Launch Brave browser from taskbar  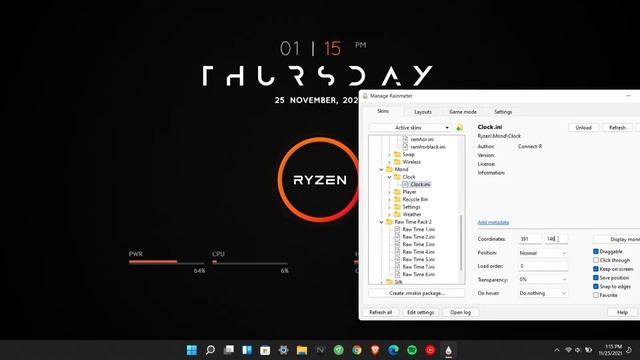coord(375,350)
